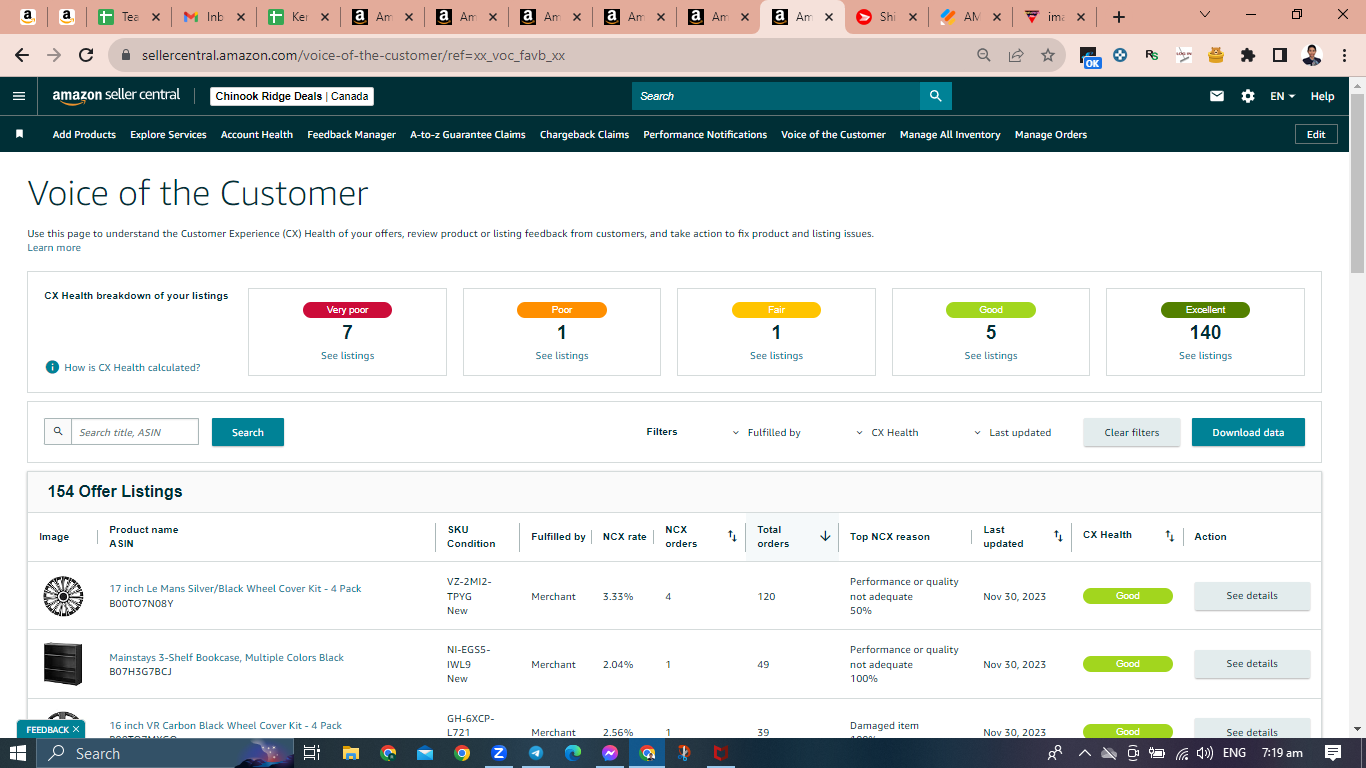Open the Windows notification center icon

click(x=1333, y=753)
